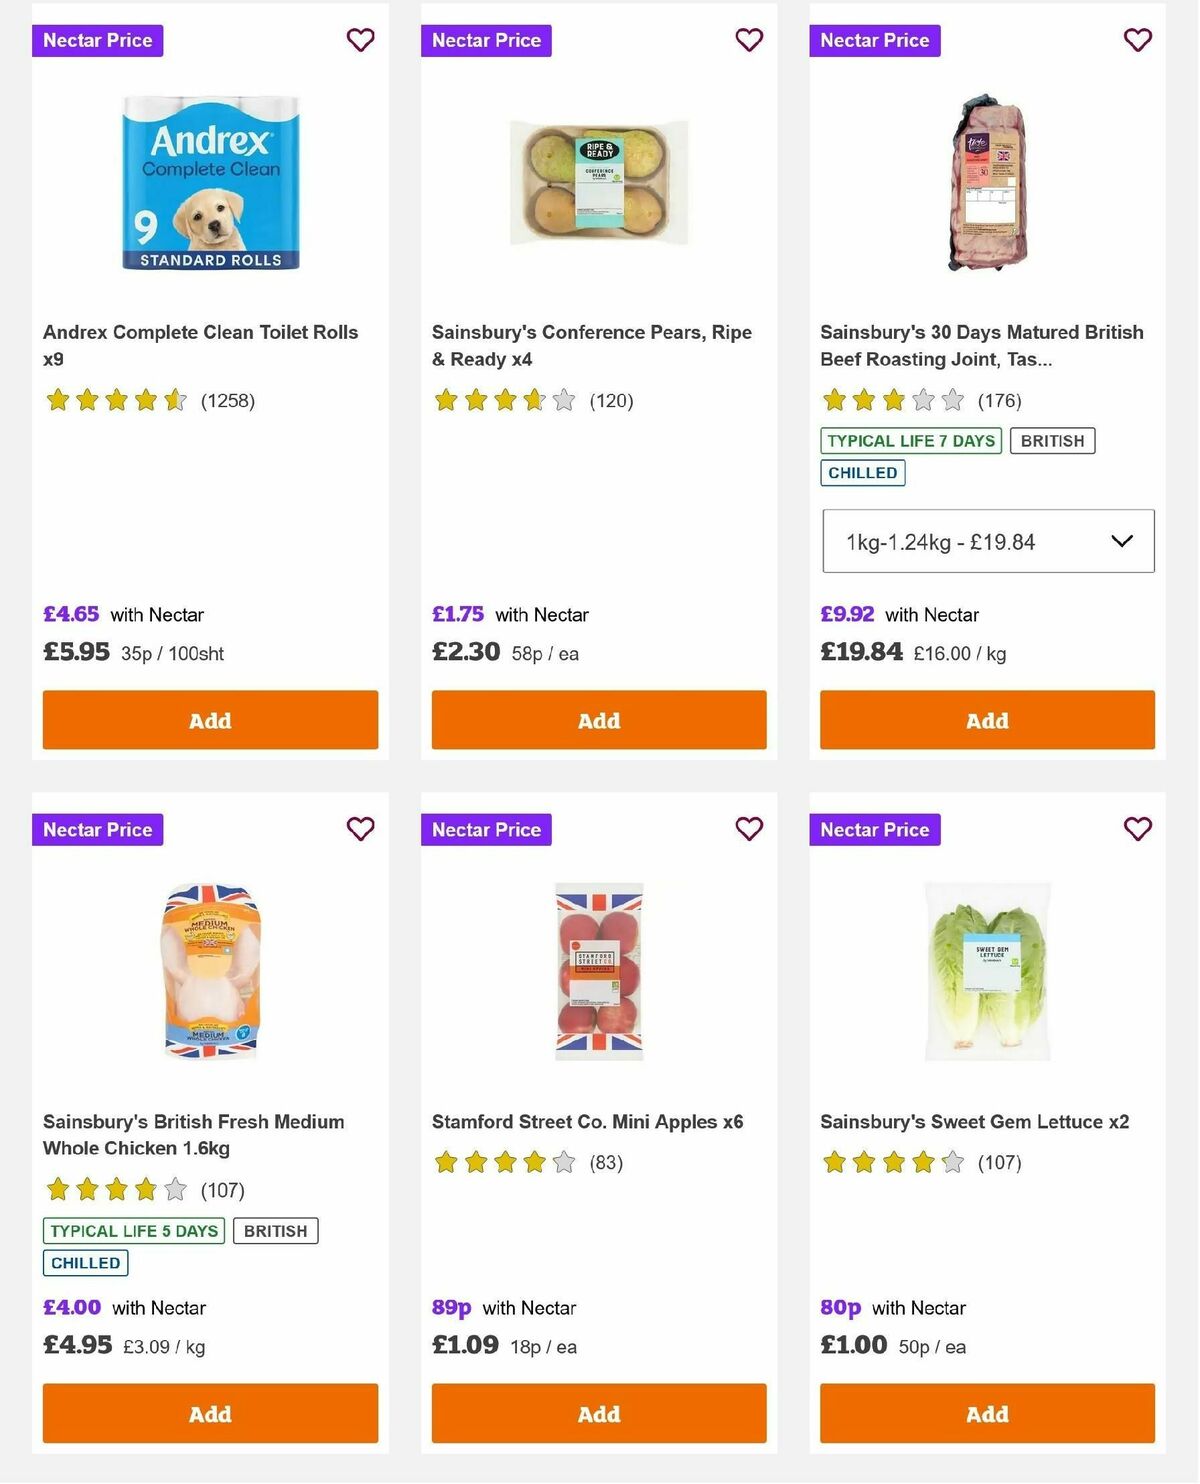
Task: Select a star rating on the Mini Apples
Action: [505, 1163]
